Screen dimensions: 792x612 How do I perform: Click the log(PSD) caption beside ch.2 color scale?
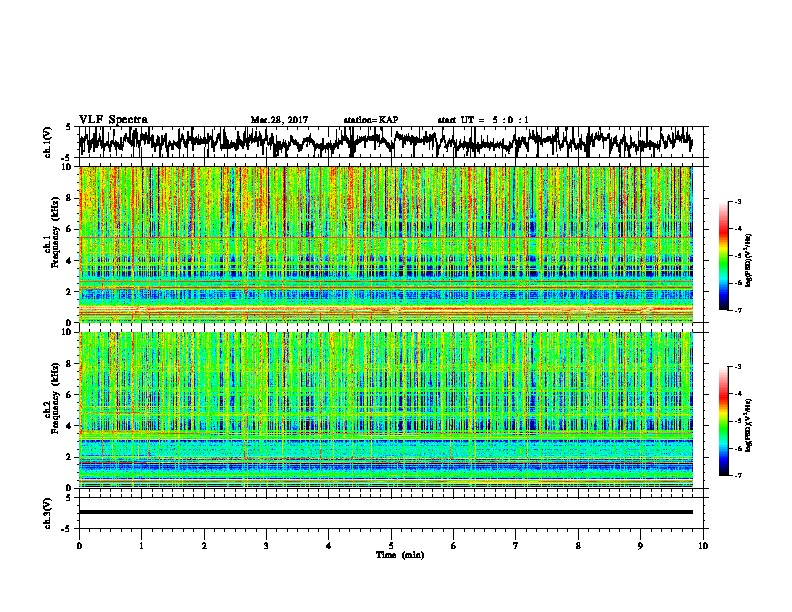[x=749, y=425]
